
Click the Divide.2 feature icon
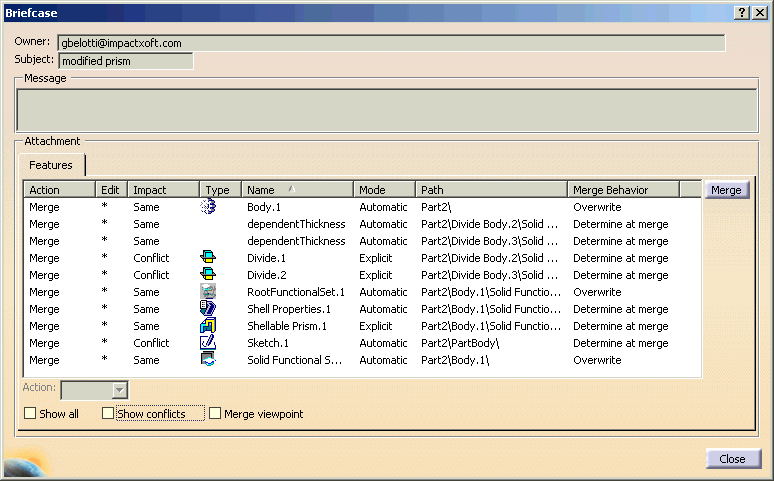click(208, 275)
